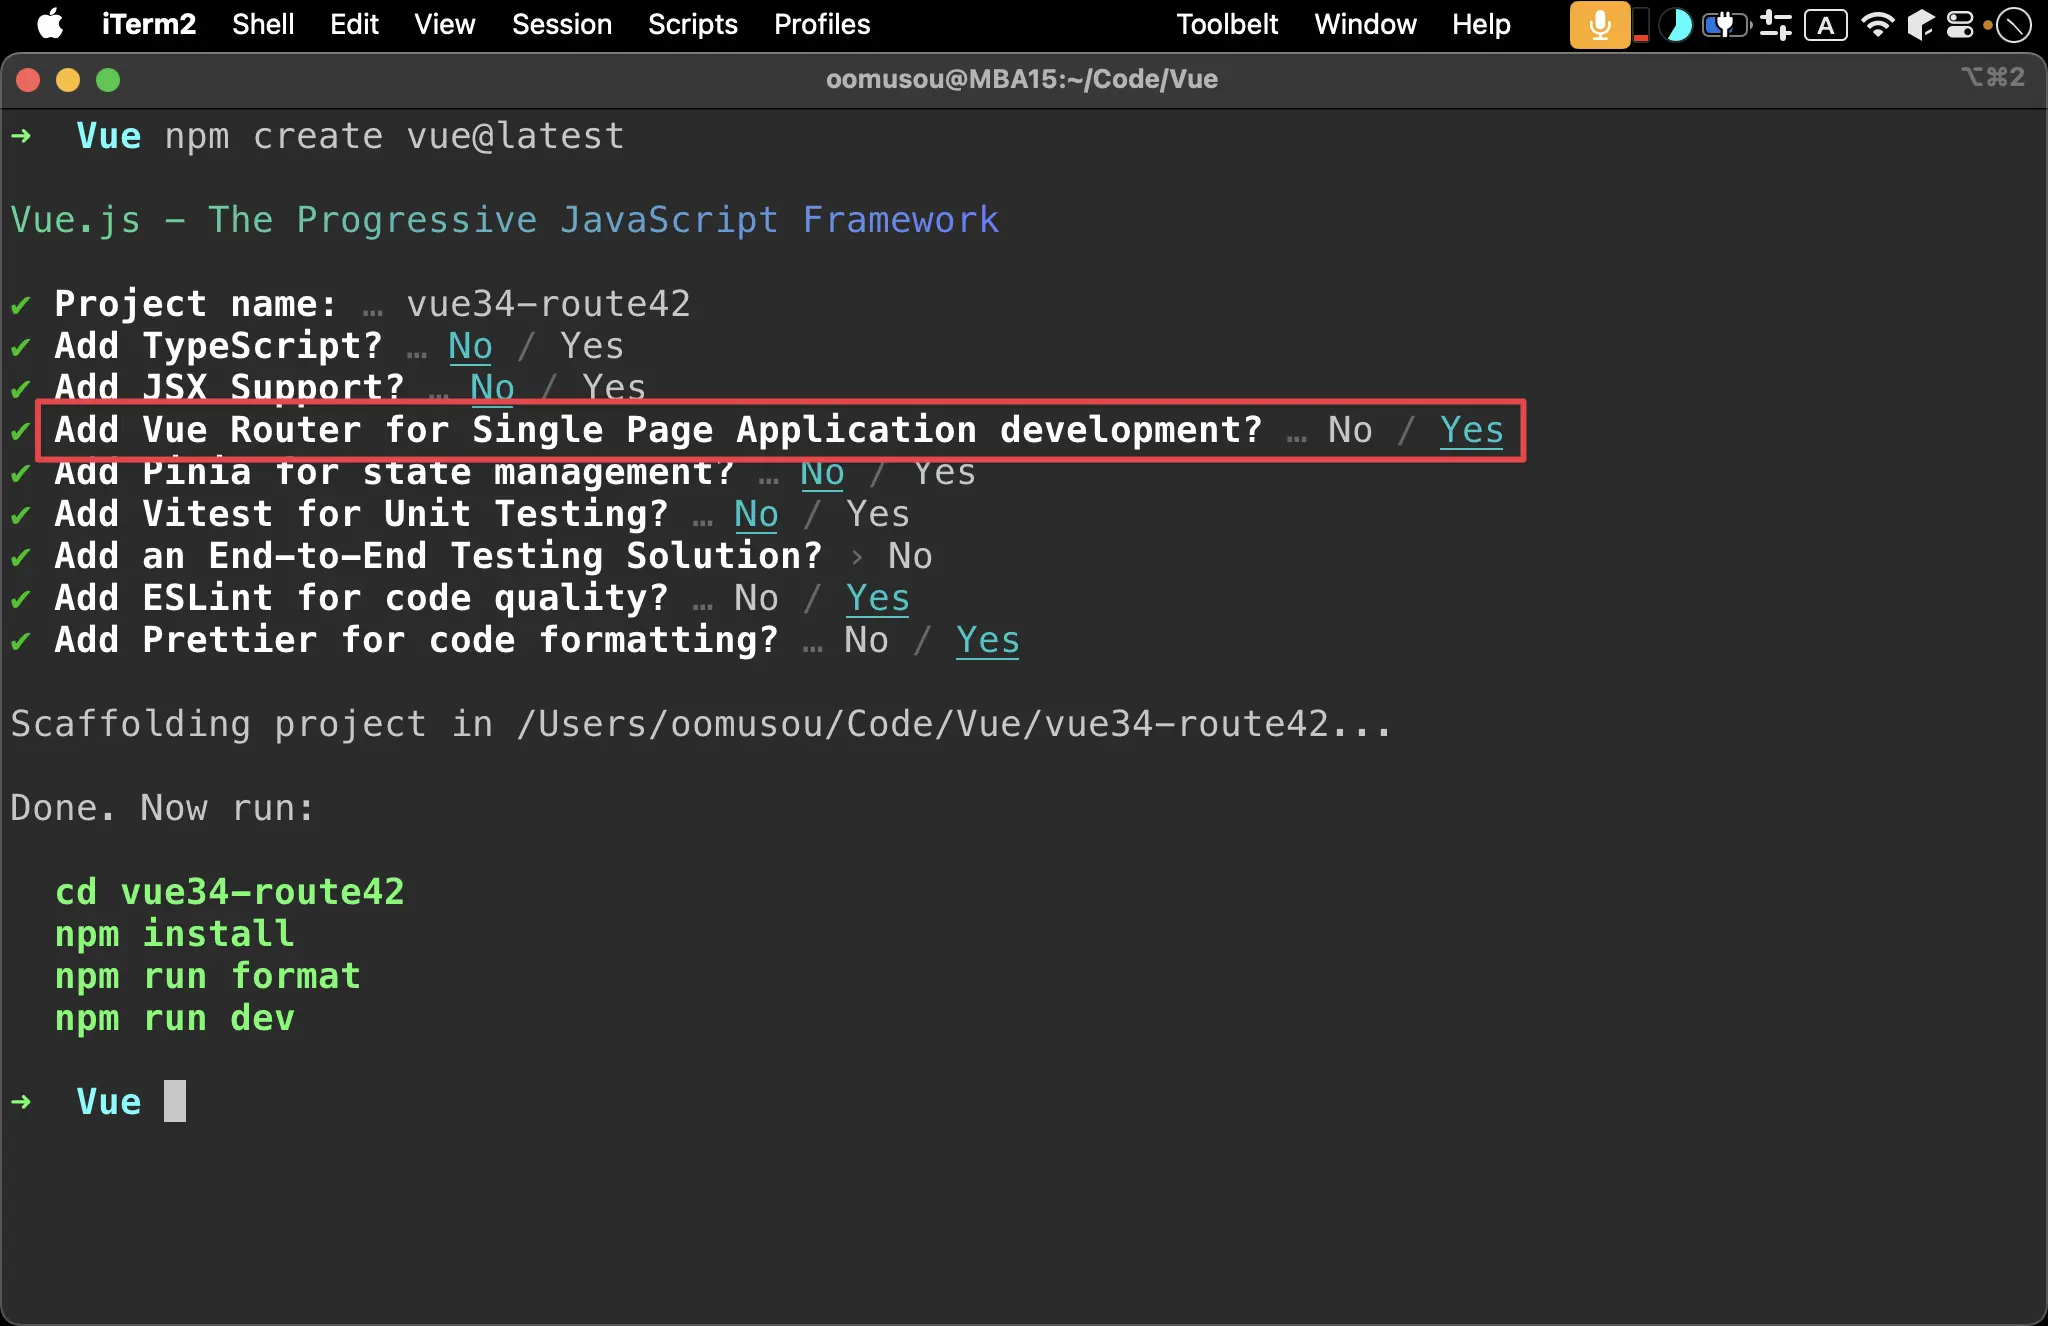This screenshot has height=1326, width=2048.
Task: Click the "Done. Now run:" line
Action: pos(162,808)
